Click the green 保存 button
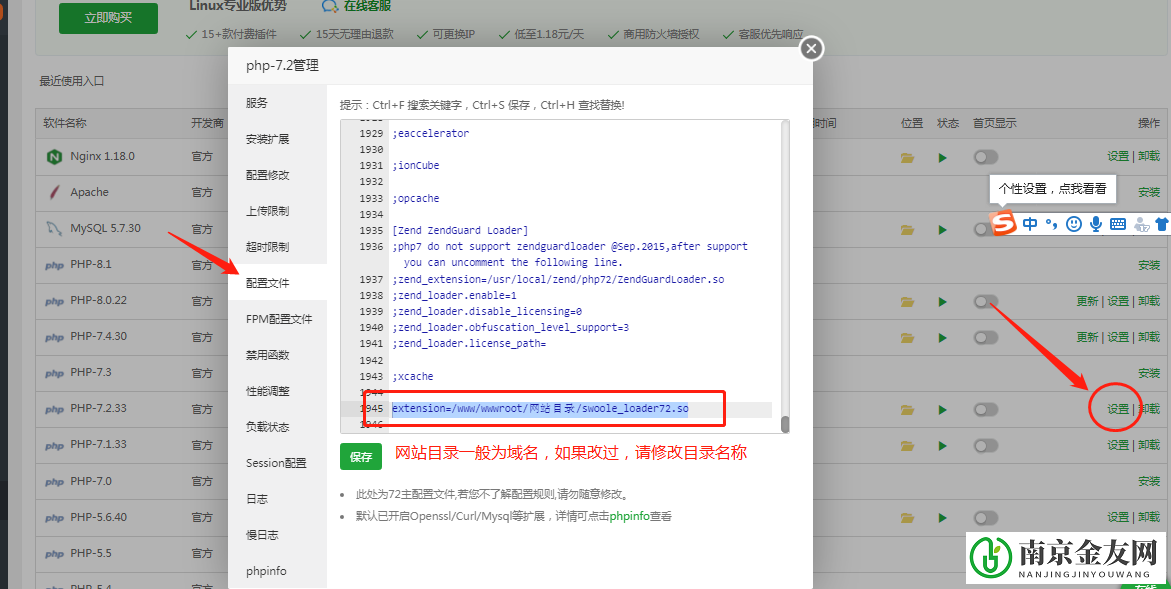The height and width of the screenshot is (589, 1171). click(361, 456)
